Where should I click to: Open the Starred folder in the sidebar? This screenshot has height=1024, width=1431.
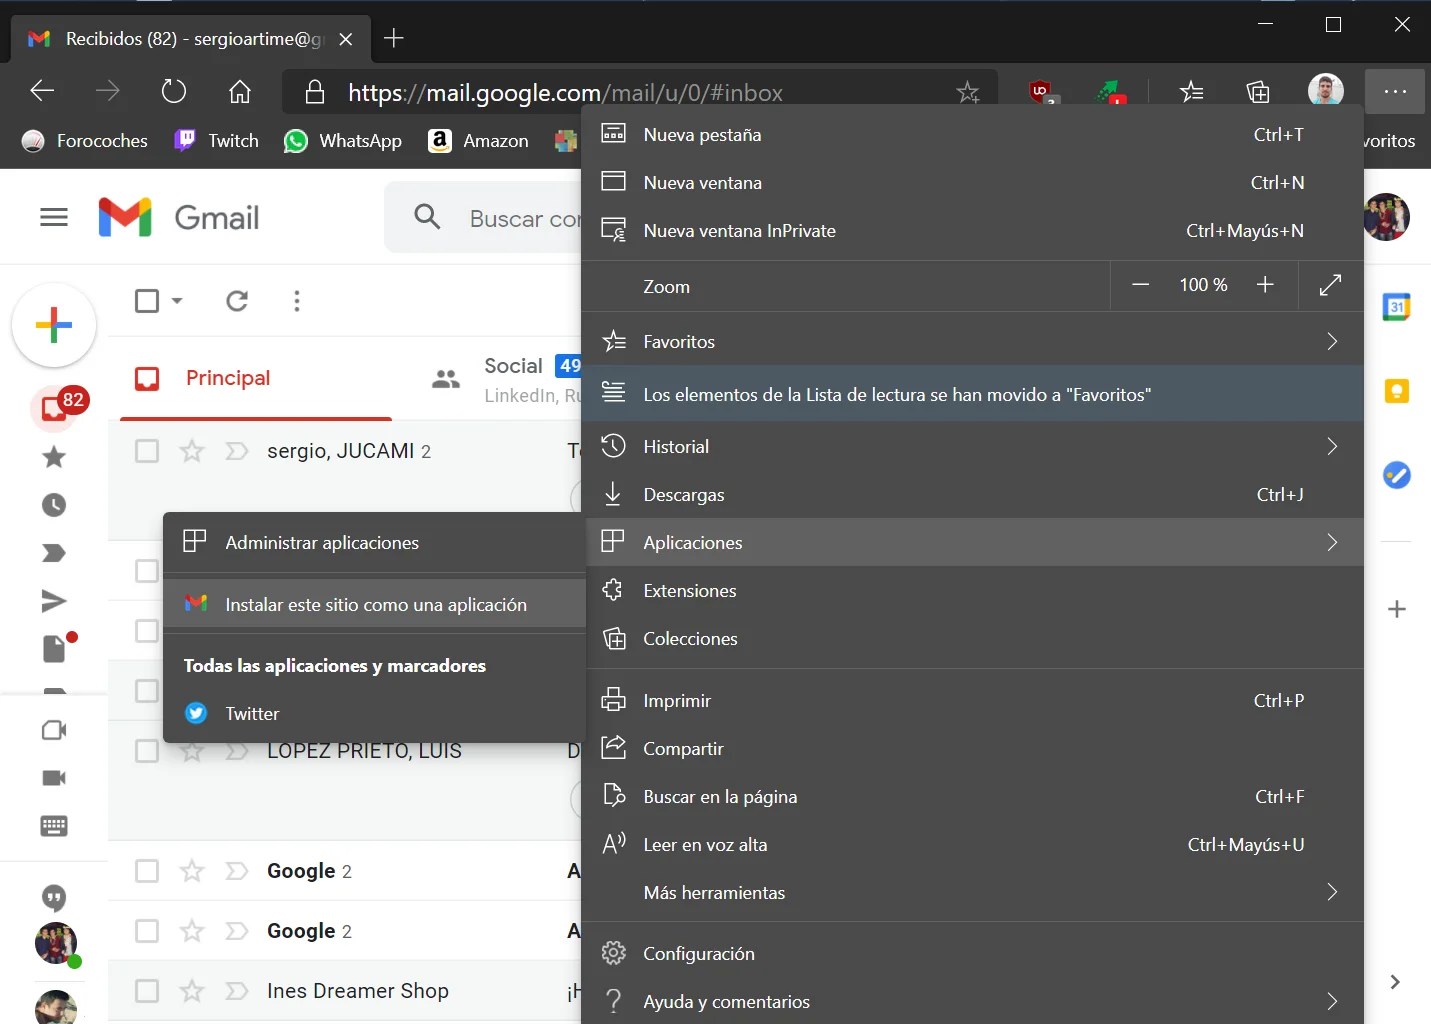point(54,457)
